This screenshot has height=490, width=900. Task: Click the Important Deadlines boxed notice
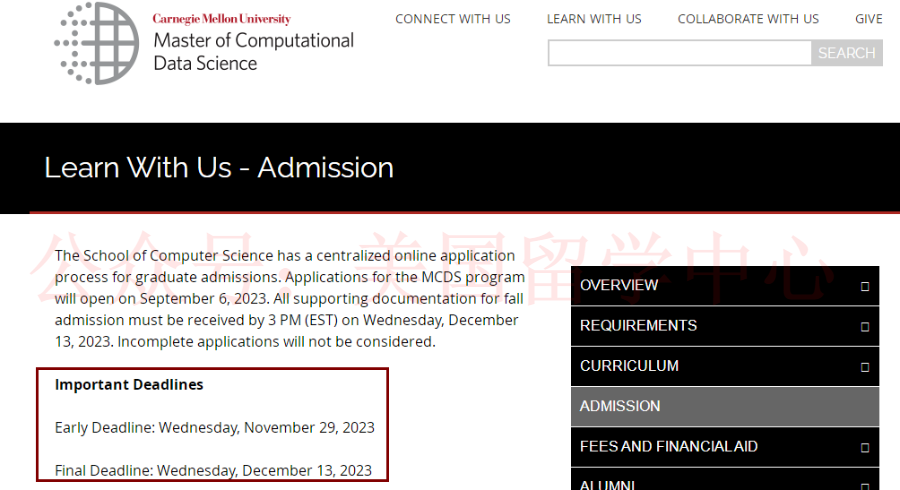point(212,425)
